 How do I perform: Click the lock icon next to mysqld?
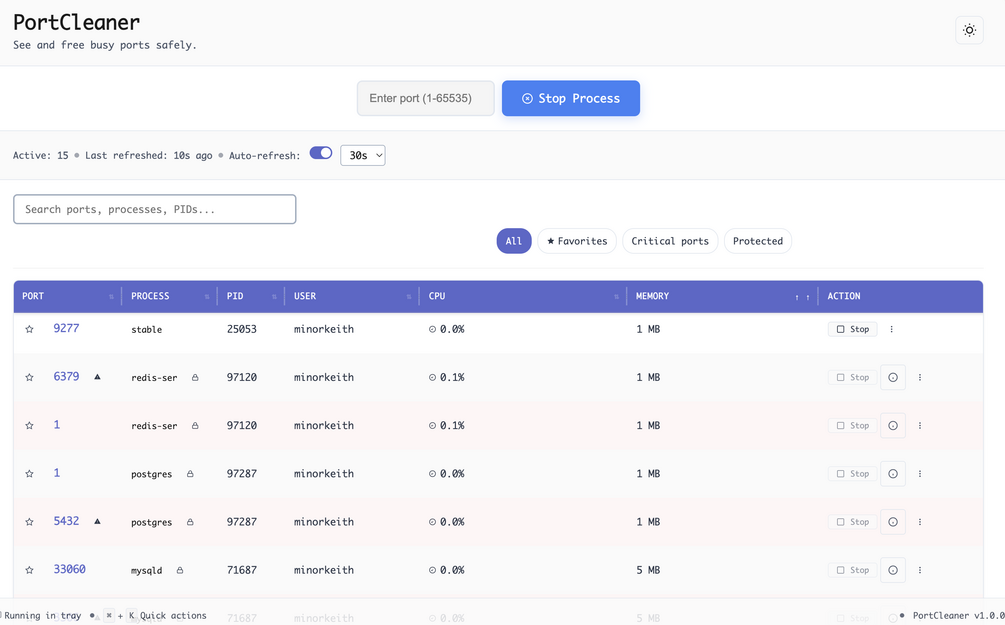pyautogui.click(x=179, y=570)
